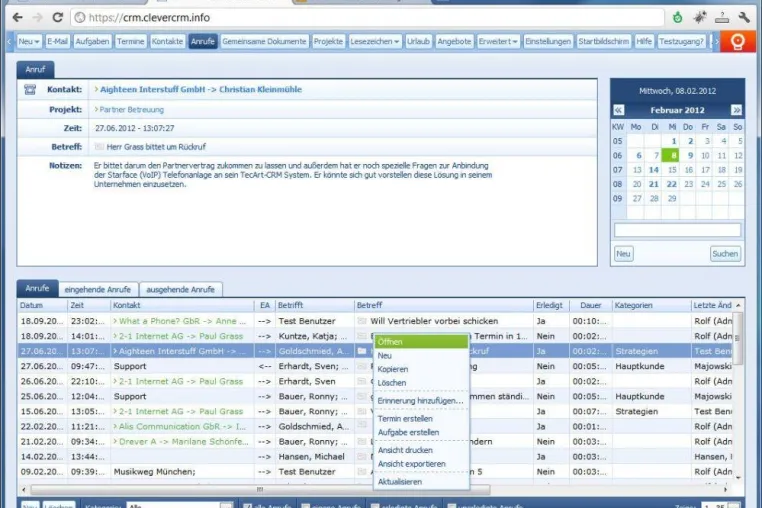Open the Lesezeichen dropdown menu
Viewport: 762px width, 508px height.
pos(374,41)
